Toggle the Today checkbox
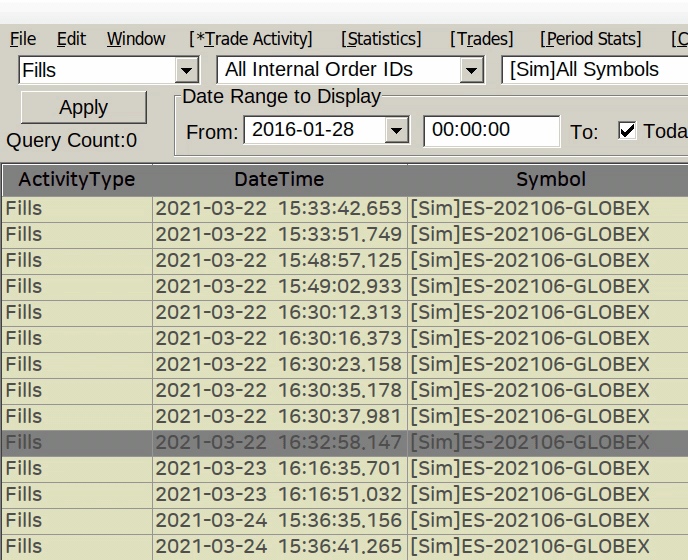Viewport: 688px width, 560px height. pos(627,131)
